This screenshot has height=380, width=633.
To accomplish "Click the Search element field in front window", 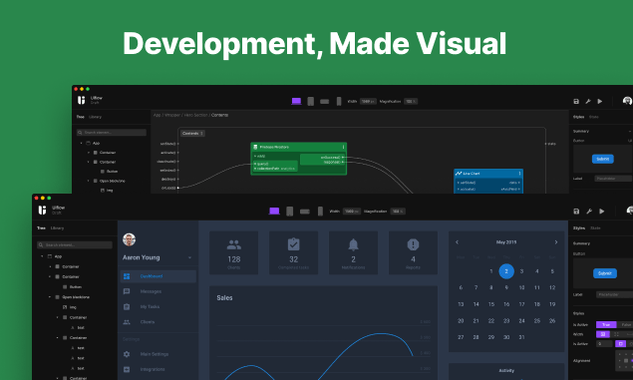I will click(x=75, y=245).
